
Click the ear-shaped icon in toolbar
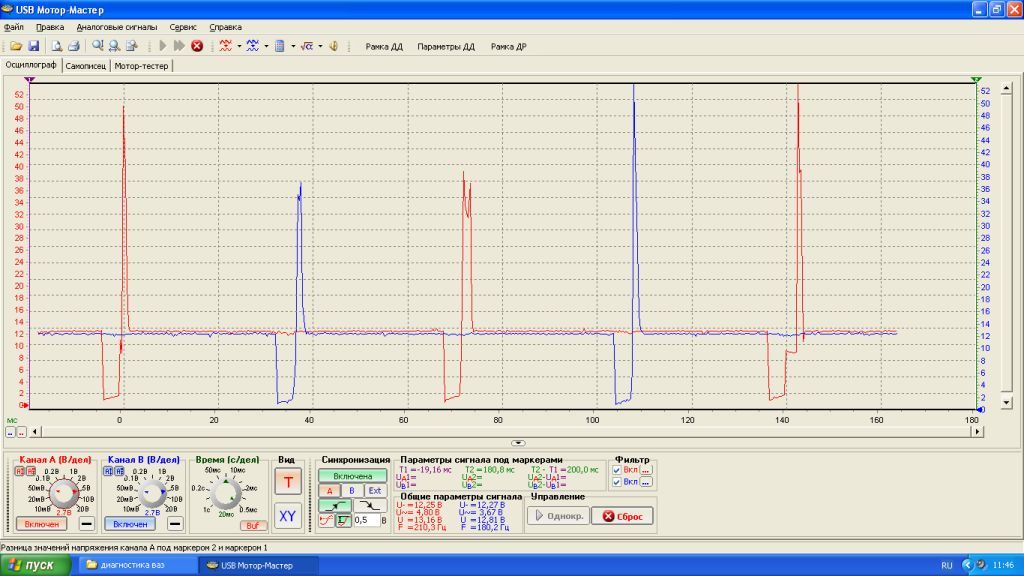tap(333, 46)
